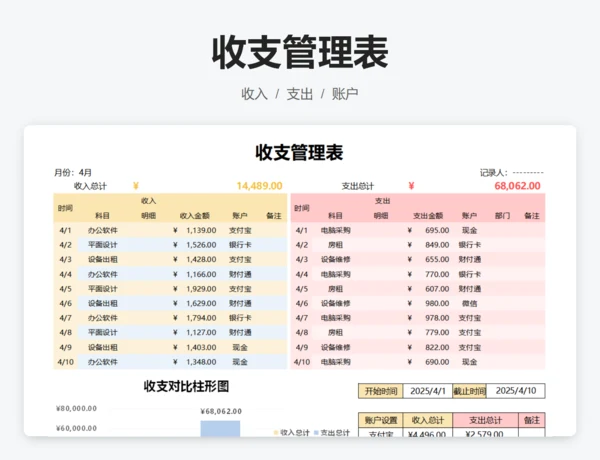Image resolution: width=600 pixels, height=460 pixels.
Task: Select expense amount 849.00
Action: point(437,245)
